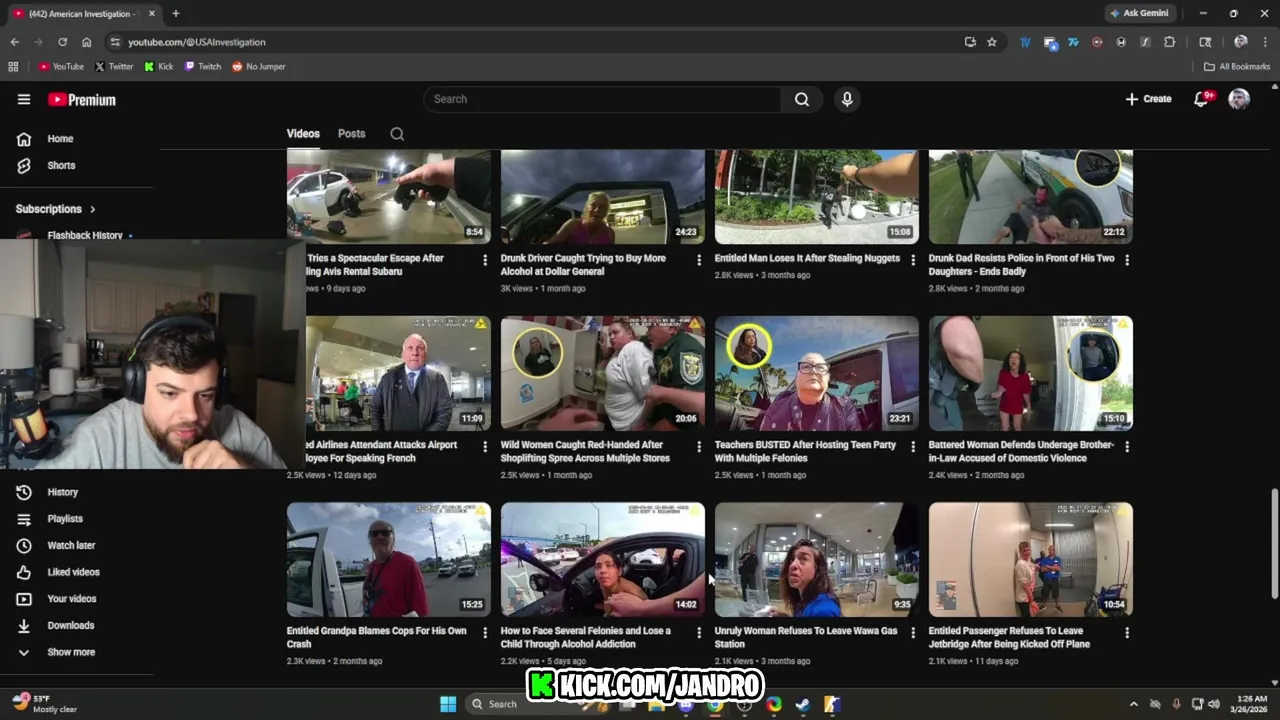This screenshot has width=1280, height=720.
Task: Click the YouTube search input field
Action: coord(603,99)
